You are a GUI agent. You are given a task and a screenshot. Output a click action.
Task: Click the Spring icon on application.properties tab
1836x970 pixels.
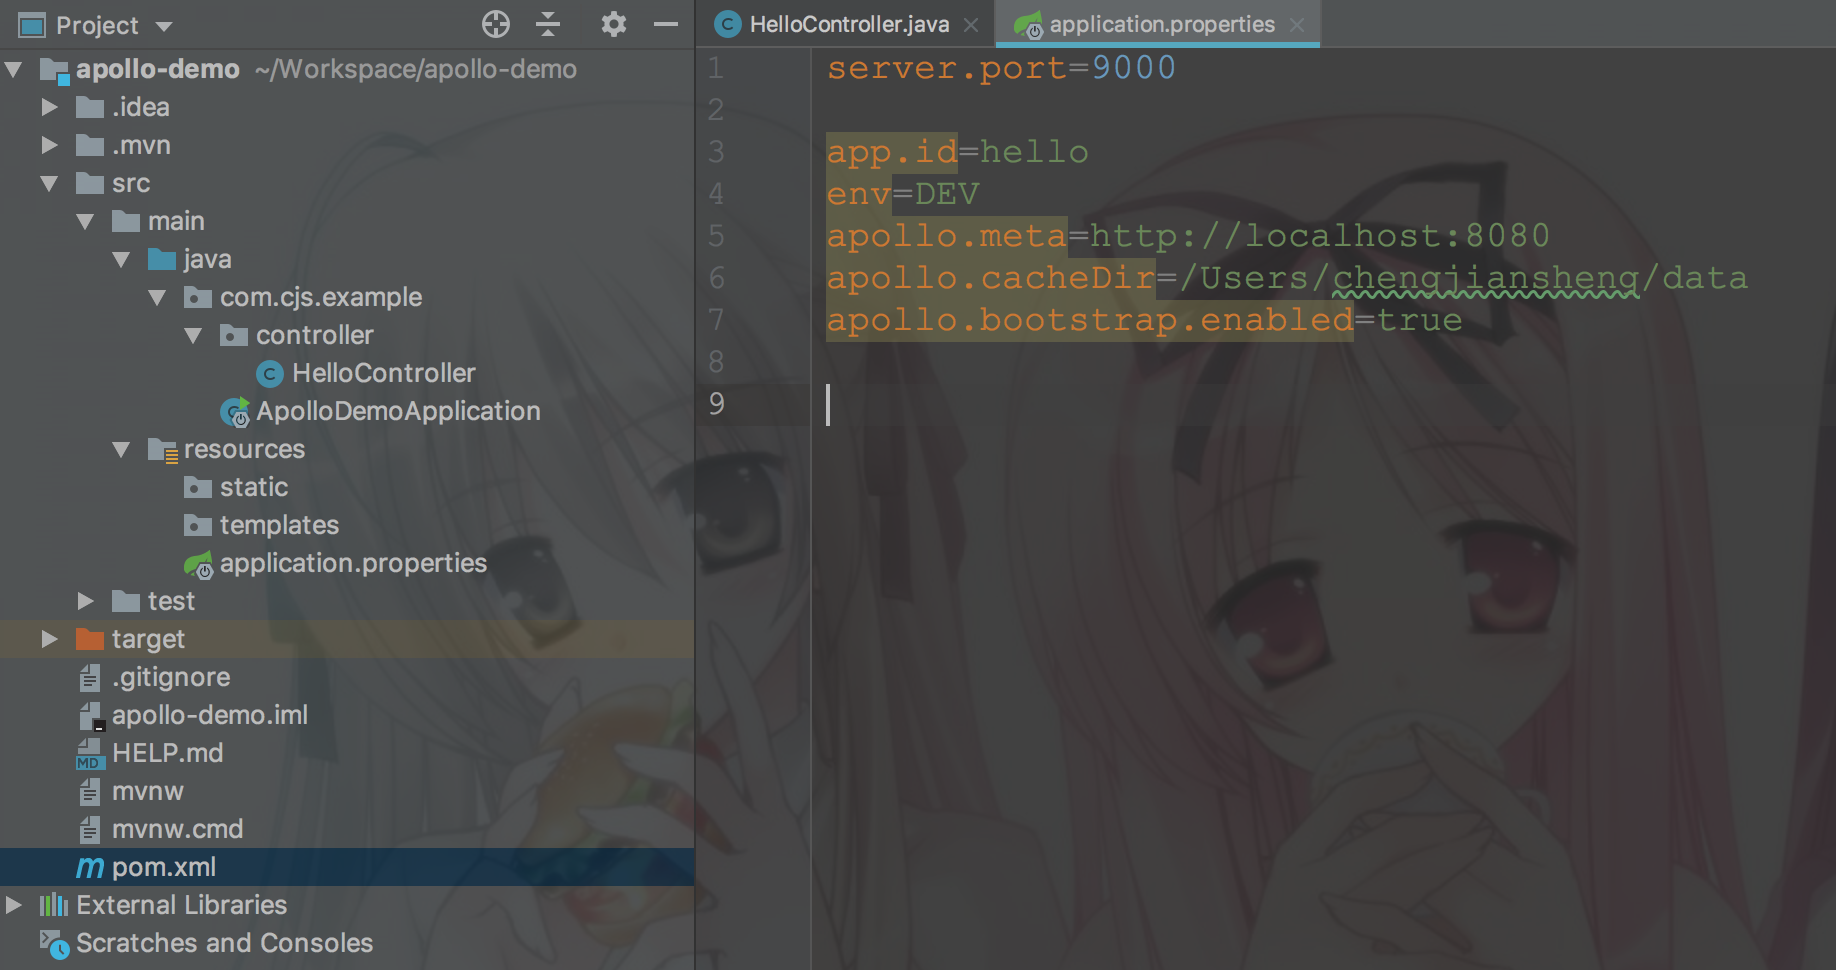click(x=1028, y=25)
